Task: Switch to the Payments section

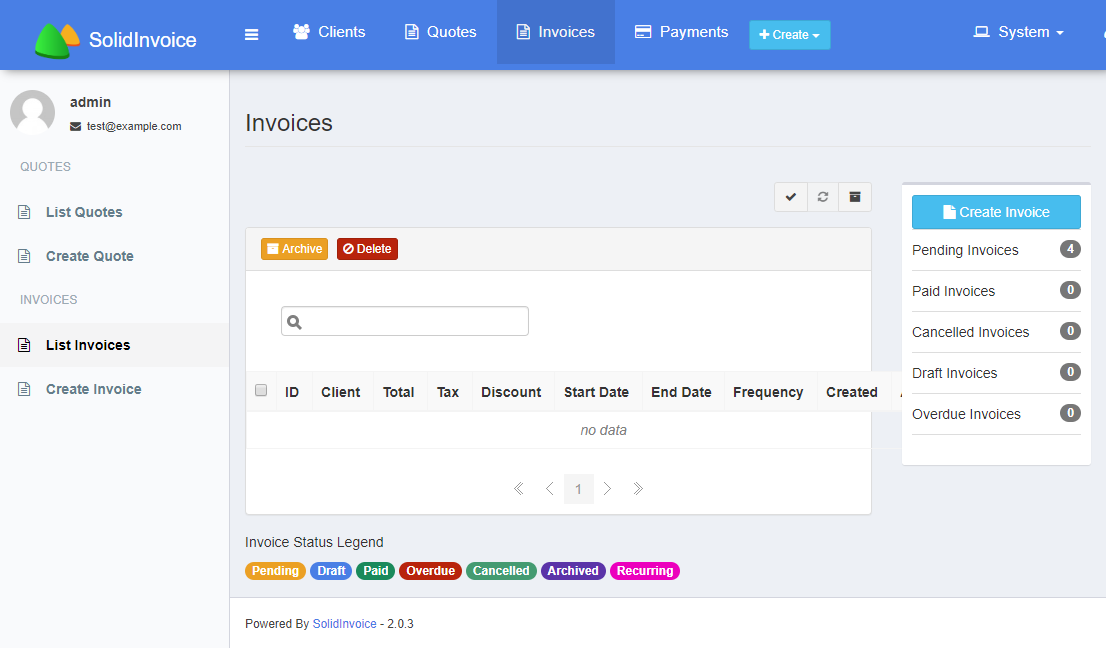Action: point(681,31)
